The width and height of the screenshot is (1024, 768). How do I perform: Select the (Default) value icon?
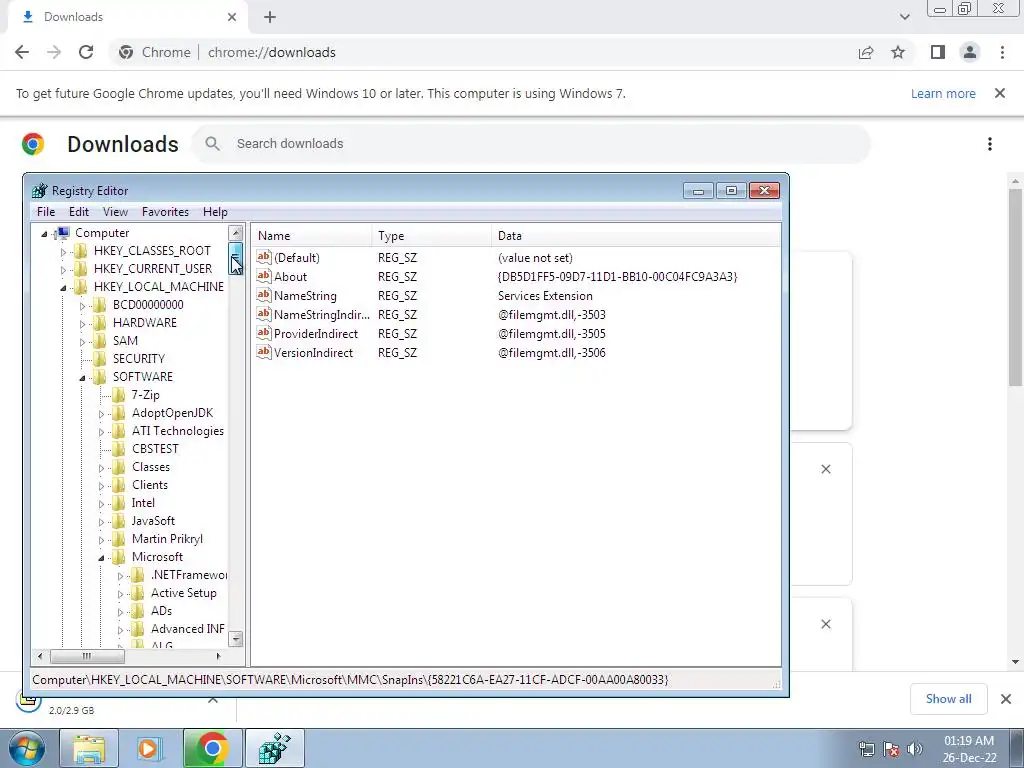264,257
